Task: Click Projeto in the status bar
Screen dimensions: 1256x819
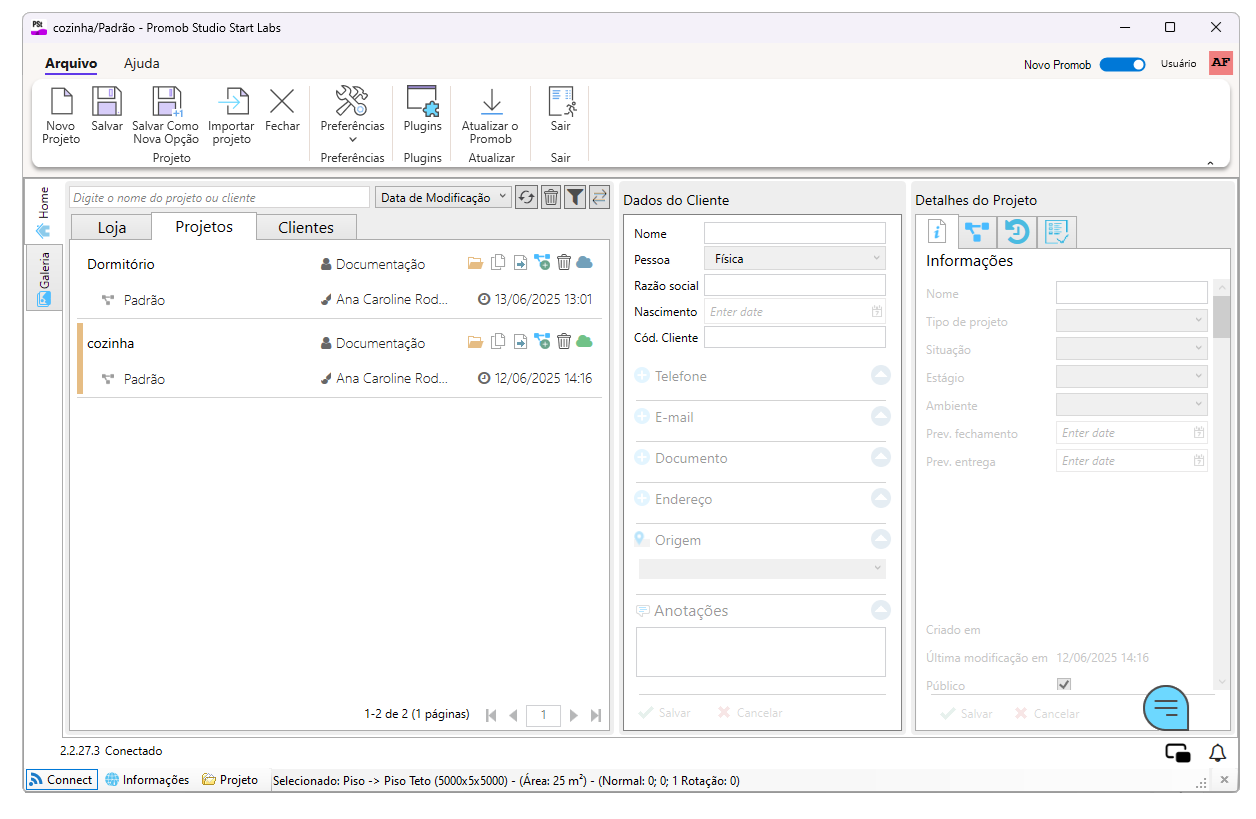Action: [x=230, y=780]
